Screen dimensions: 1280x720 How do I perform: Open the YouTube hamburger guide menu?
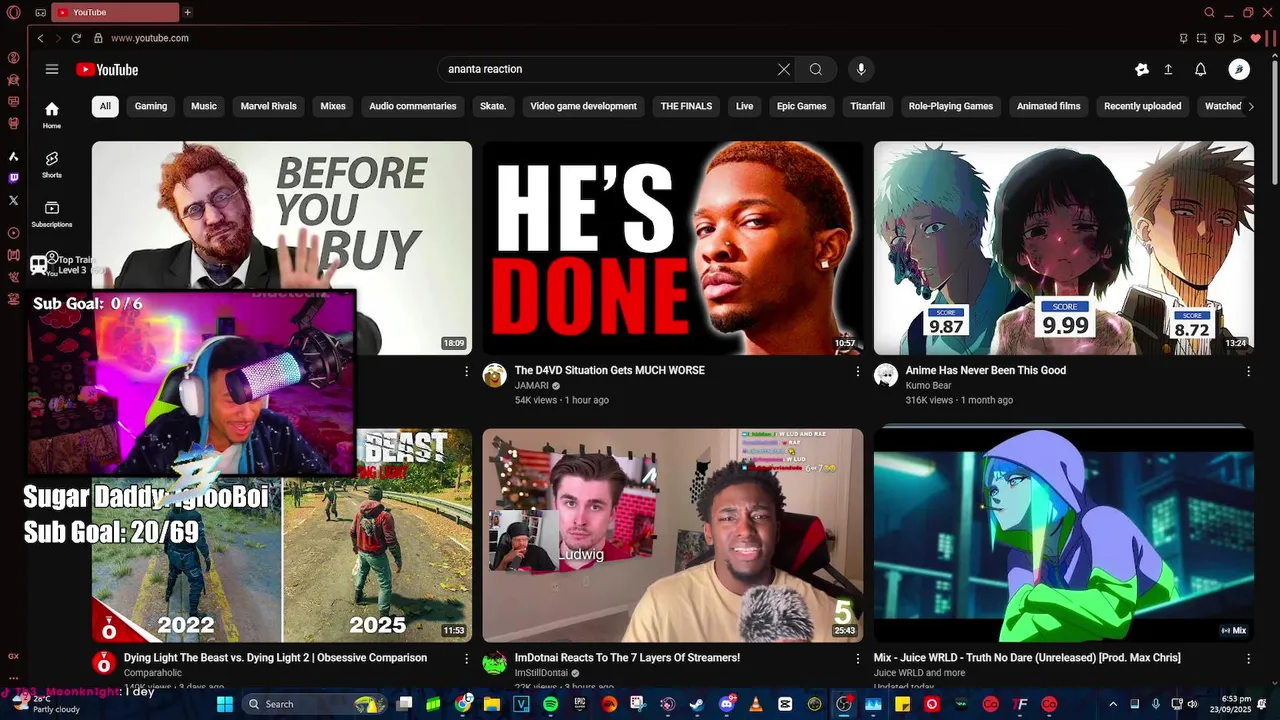pos(52,69)
